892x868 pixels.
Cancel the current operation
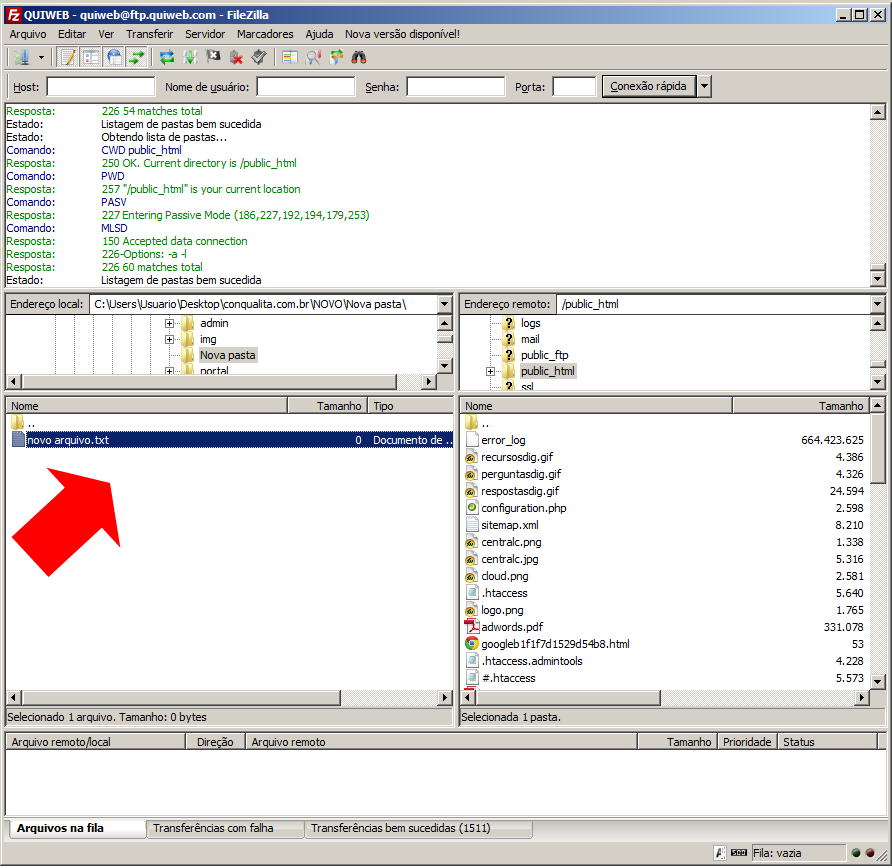click(213, 57)
